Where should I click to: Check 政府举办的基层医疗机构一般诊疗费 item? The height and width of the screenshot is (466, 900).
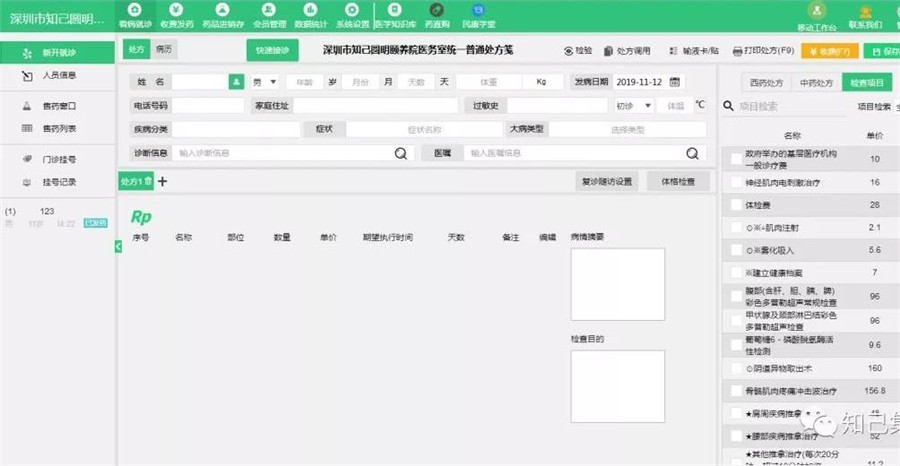pos(736,159)
